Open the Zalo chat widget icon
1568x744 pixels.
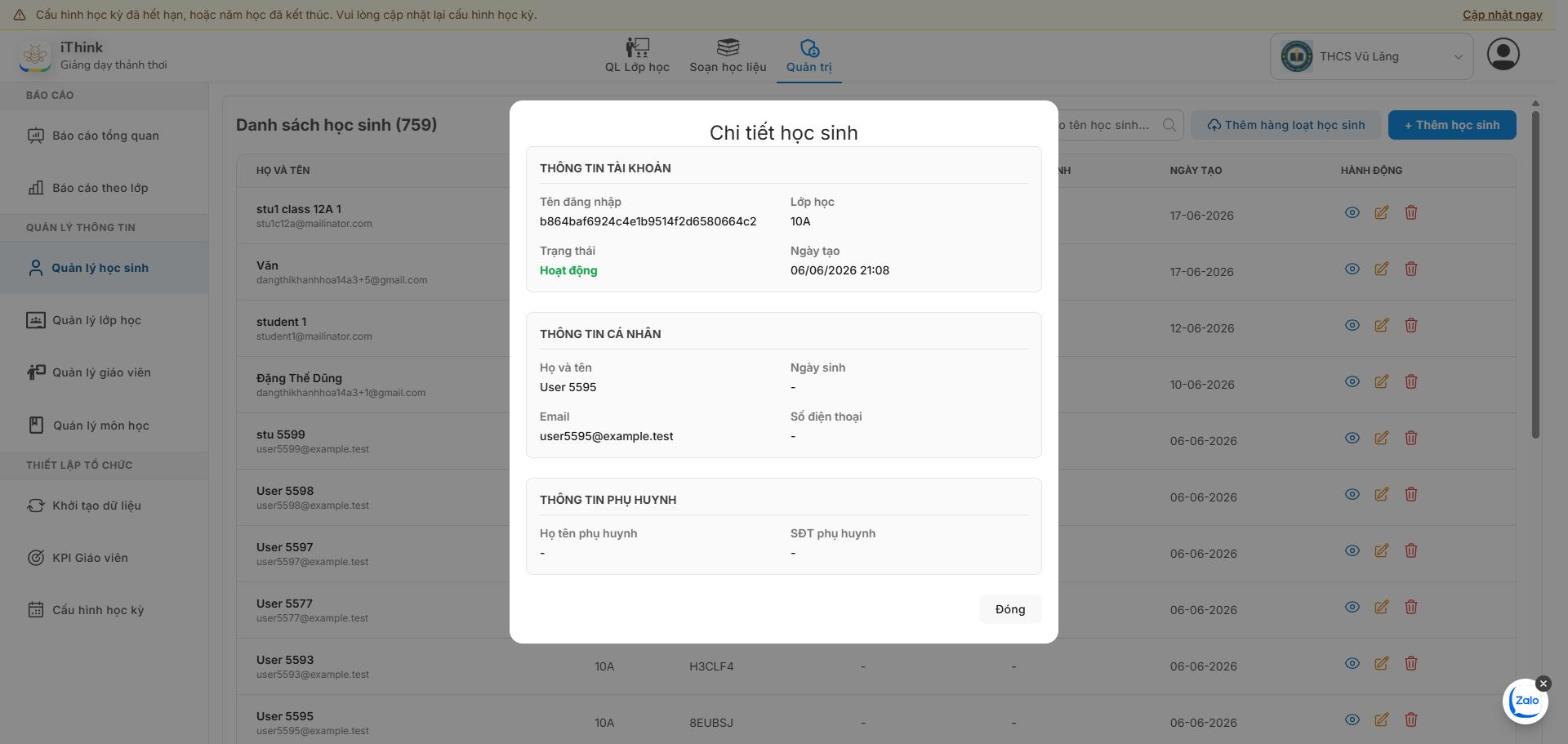tap(1525, 701)
